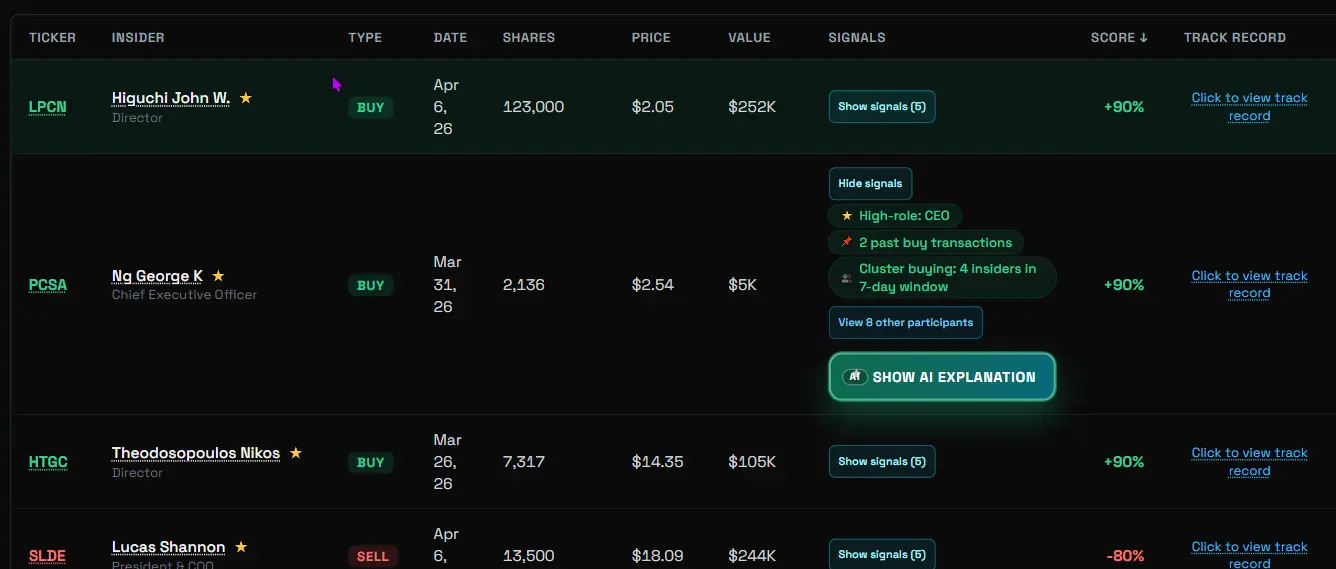
Task: Click the VALUE column header
Action: click(x=749, y=38)
